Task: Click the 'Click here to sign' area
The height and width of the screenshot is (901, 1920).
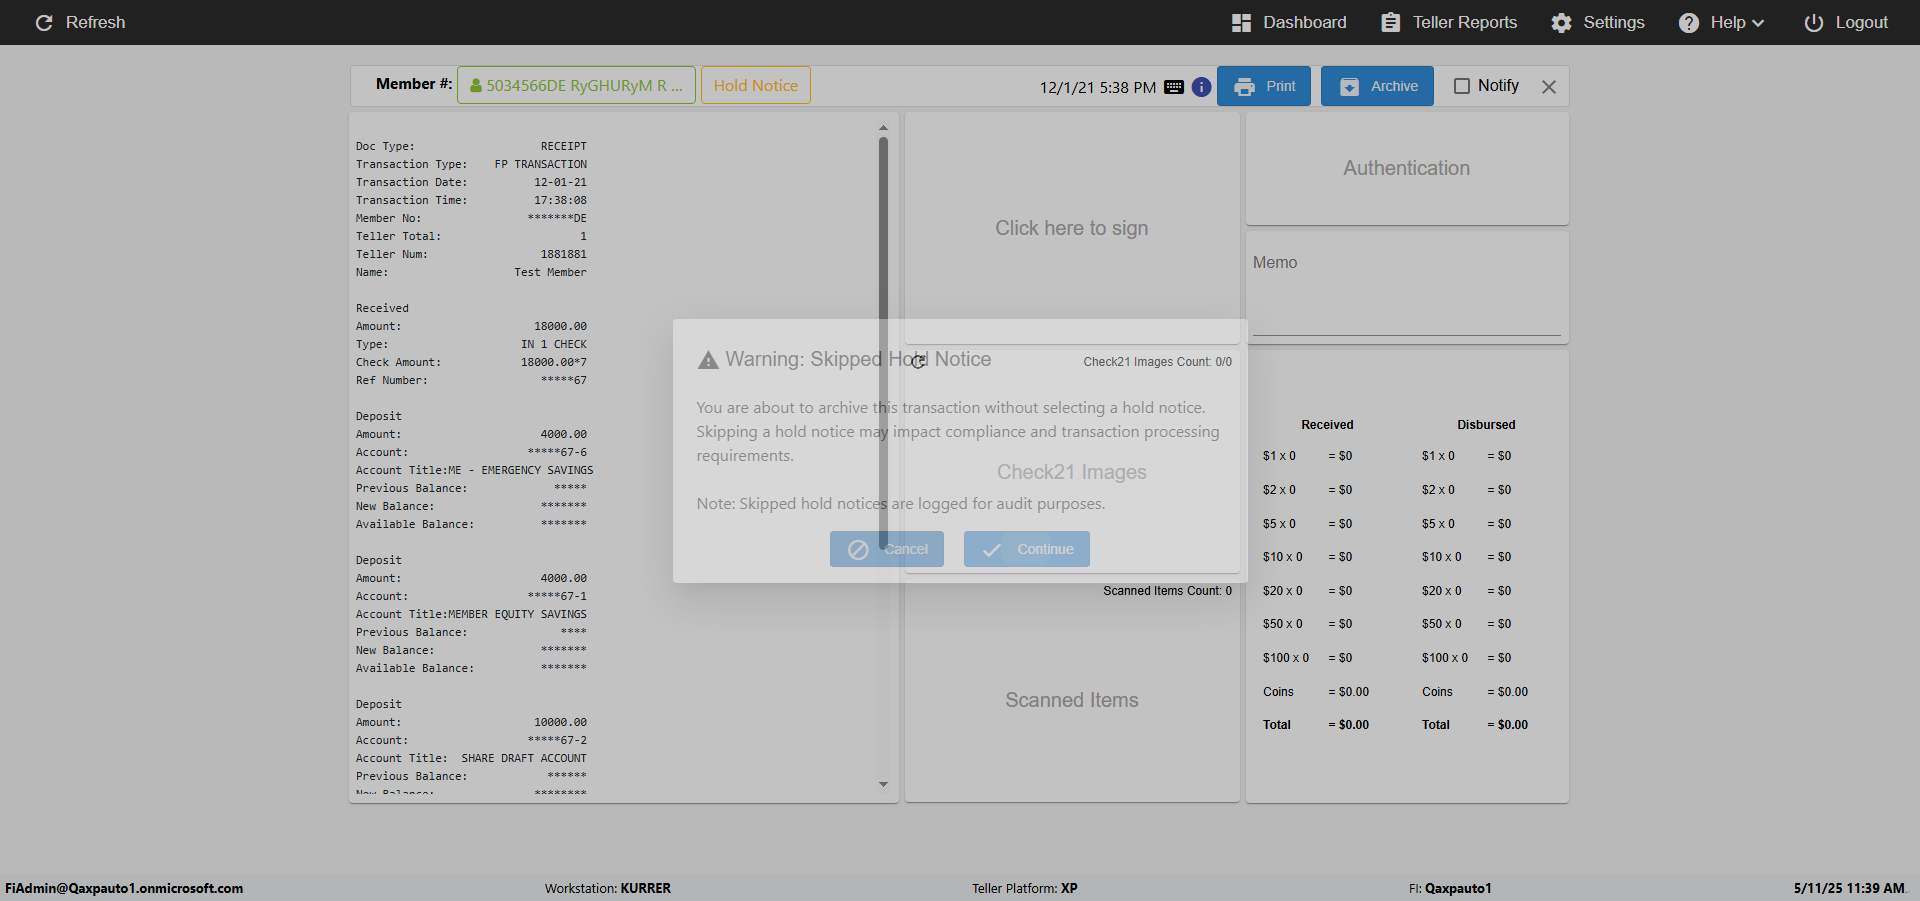Action: 1072,228
